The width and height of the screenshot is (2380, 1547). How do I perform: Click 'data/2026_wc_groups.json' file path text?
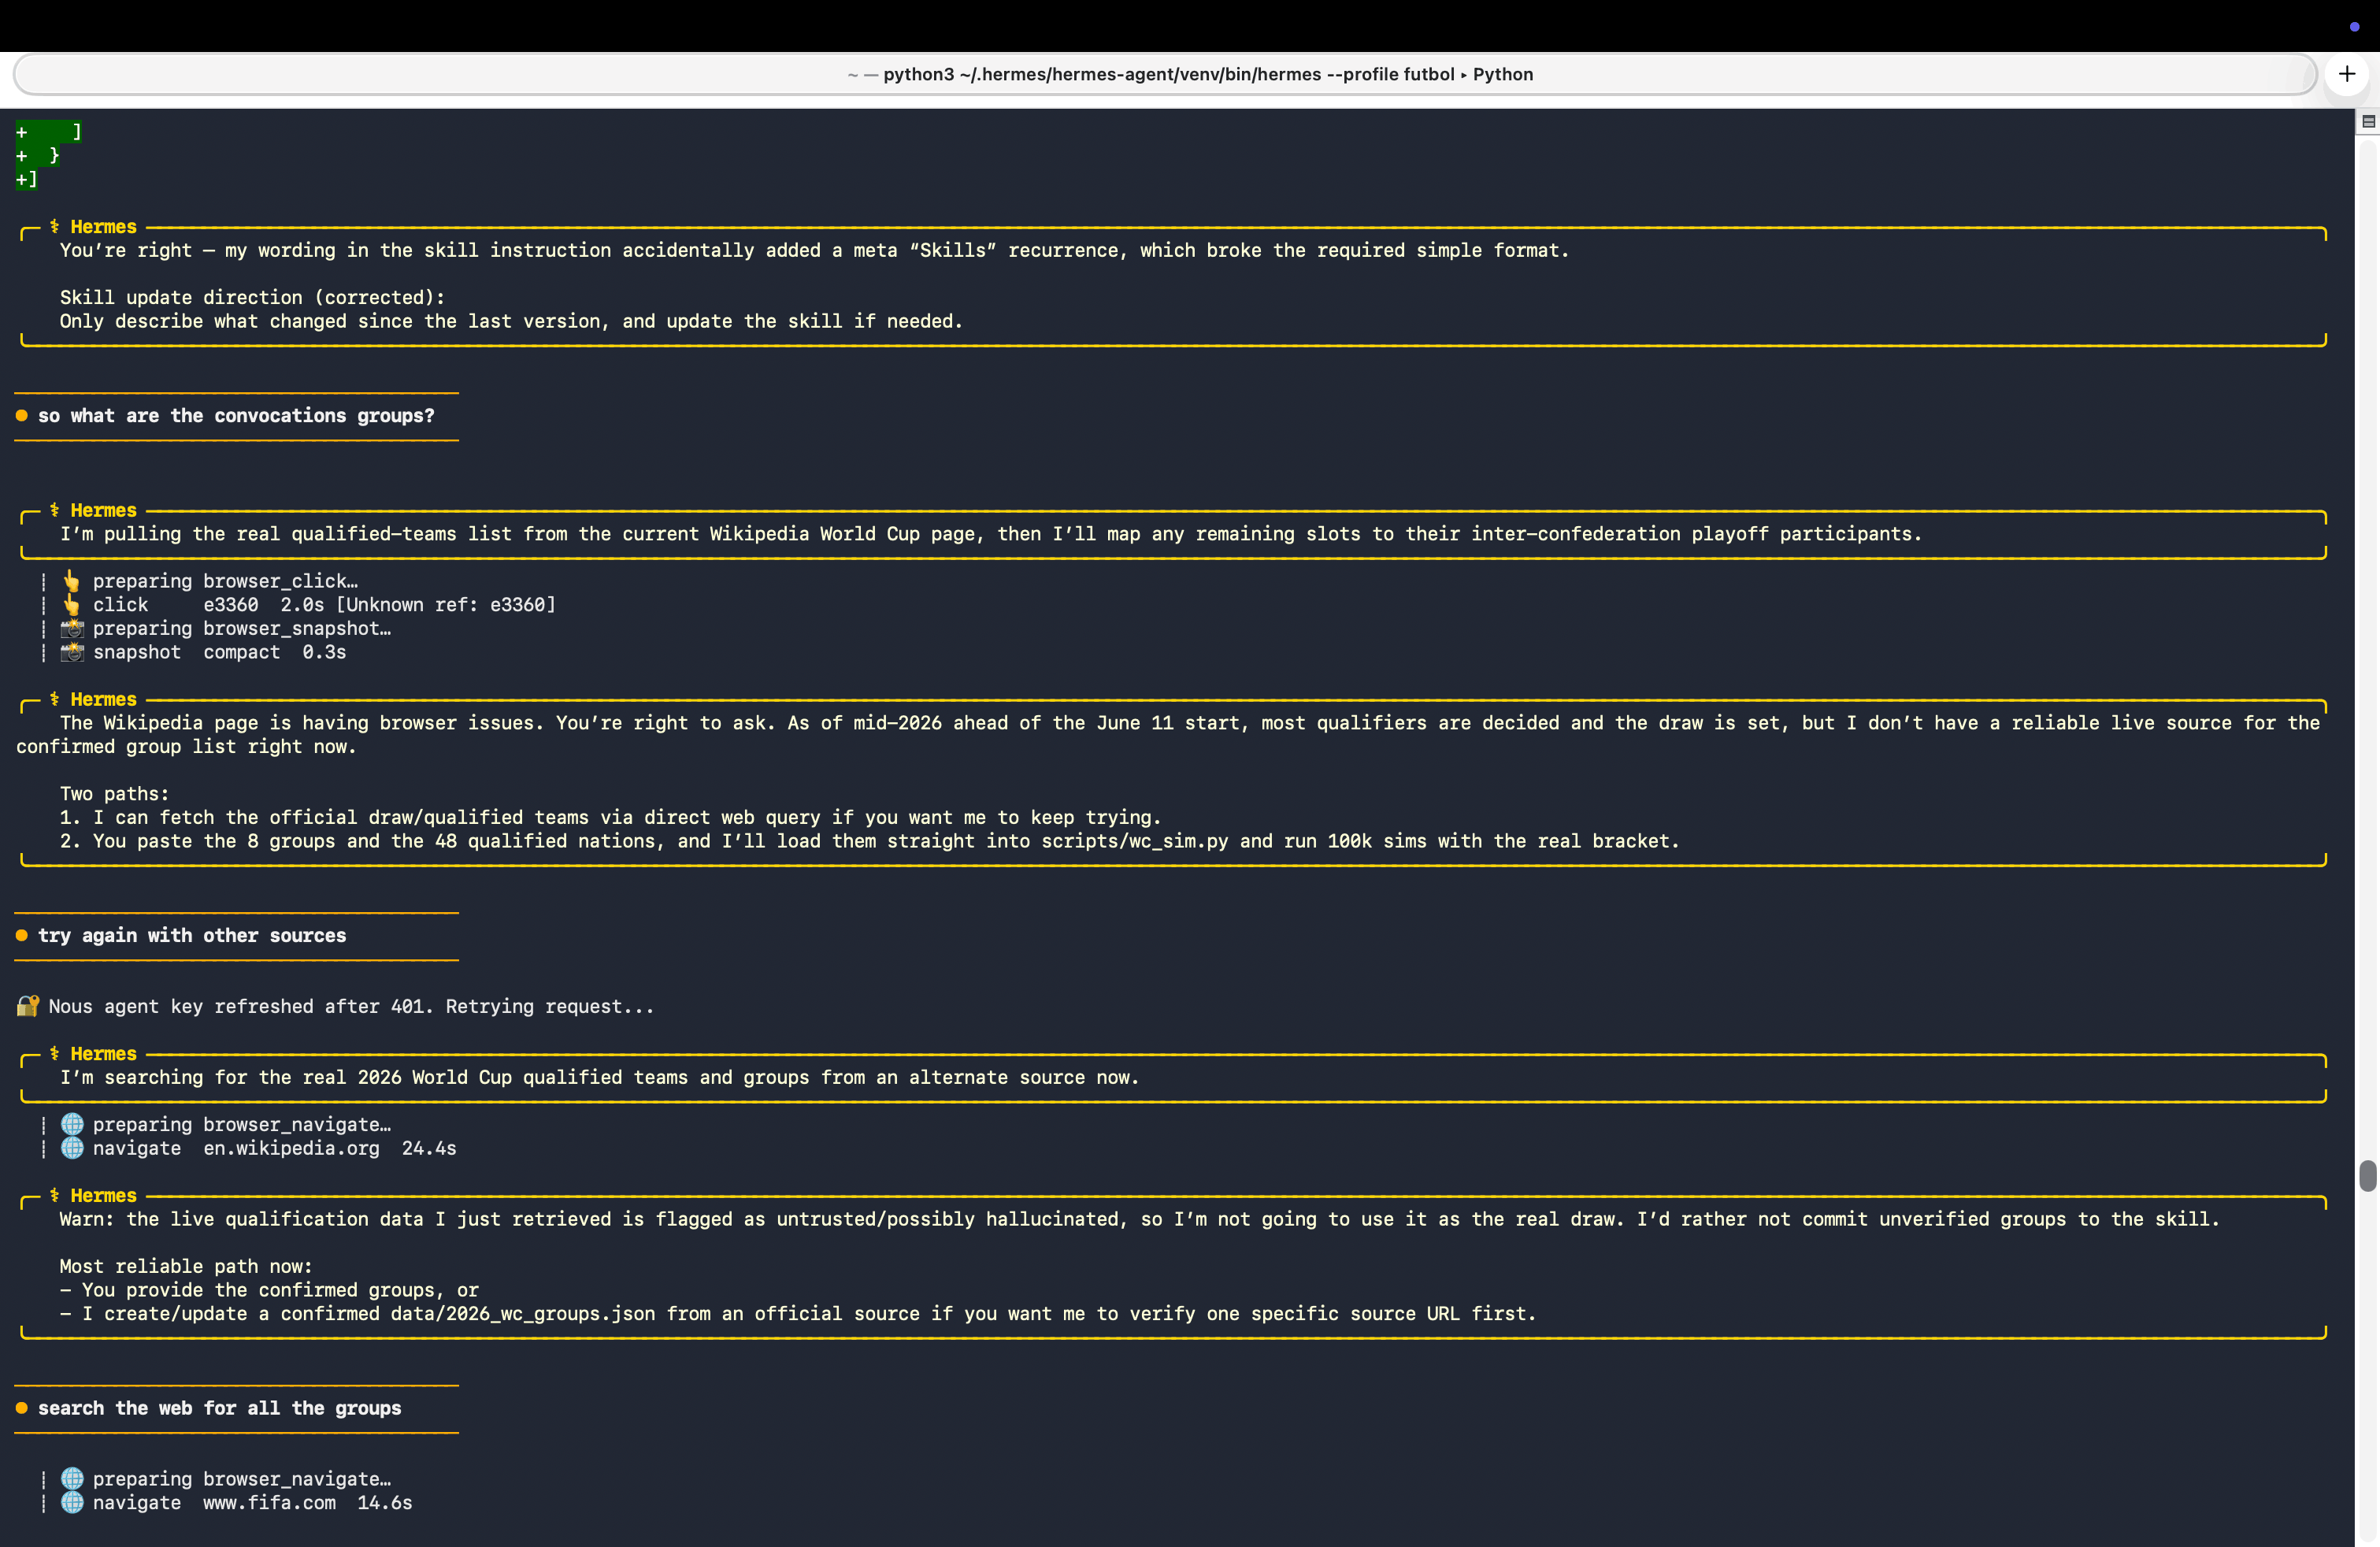point(523,1313)
